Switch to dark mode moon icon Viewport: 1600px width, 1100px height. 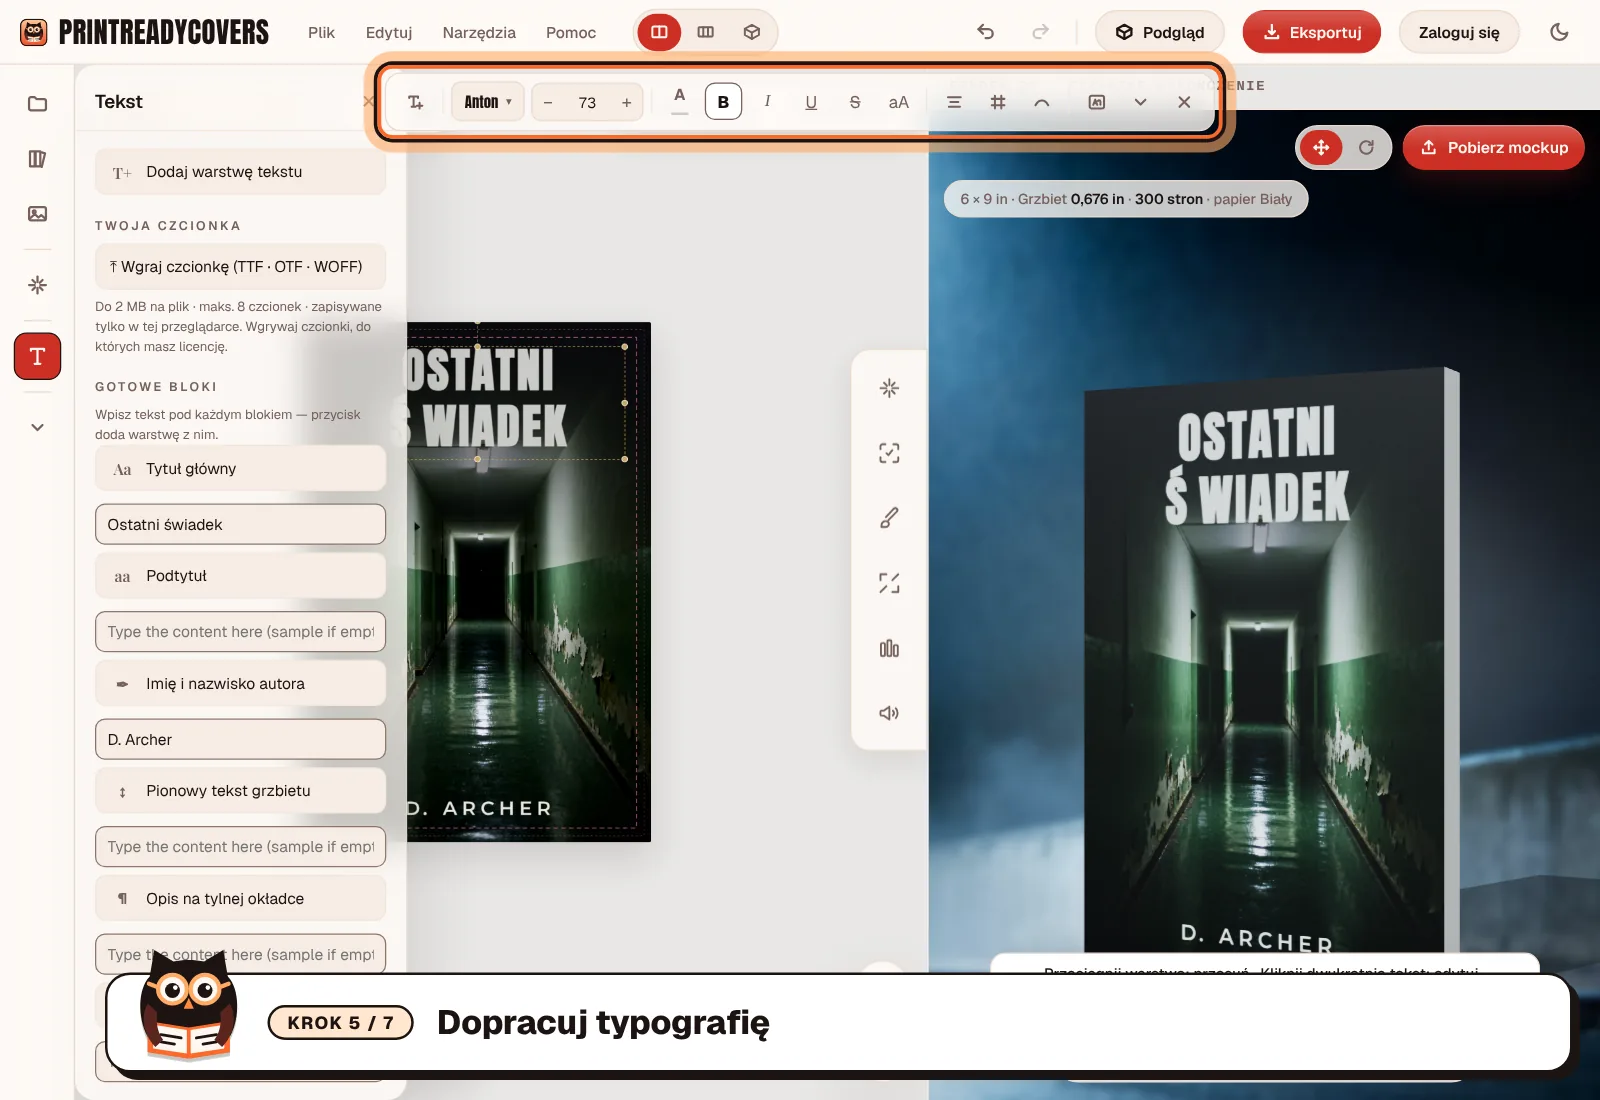pos(1559,32)
